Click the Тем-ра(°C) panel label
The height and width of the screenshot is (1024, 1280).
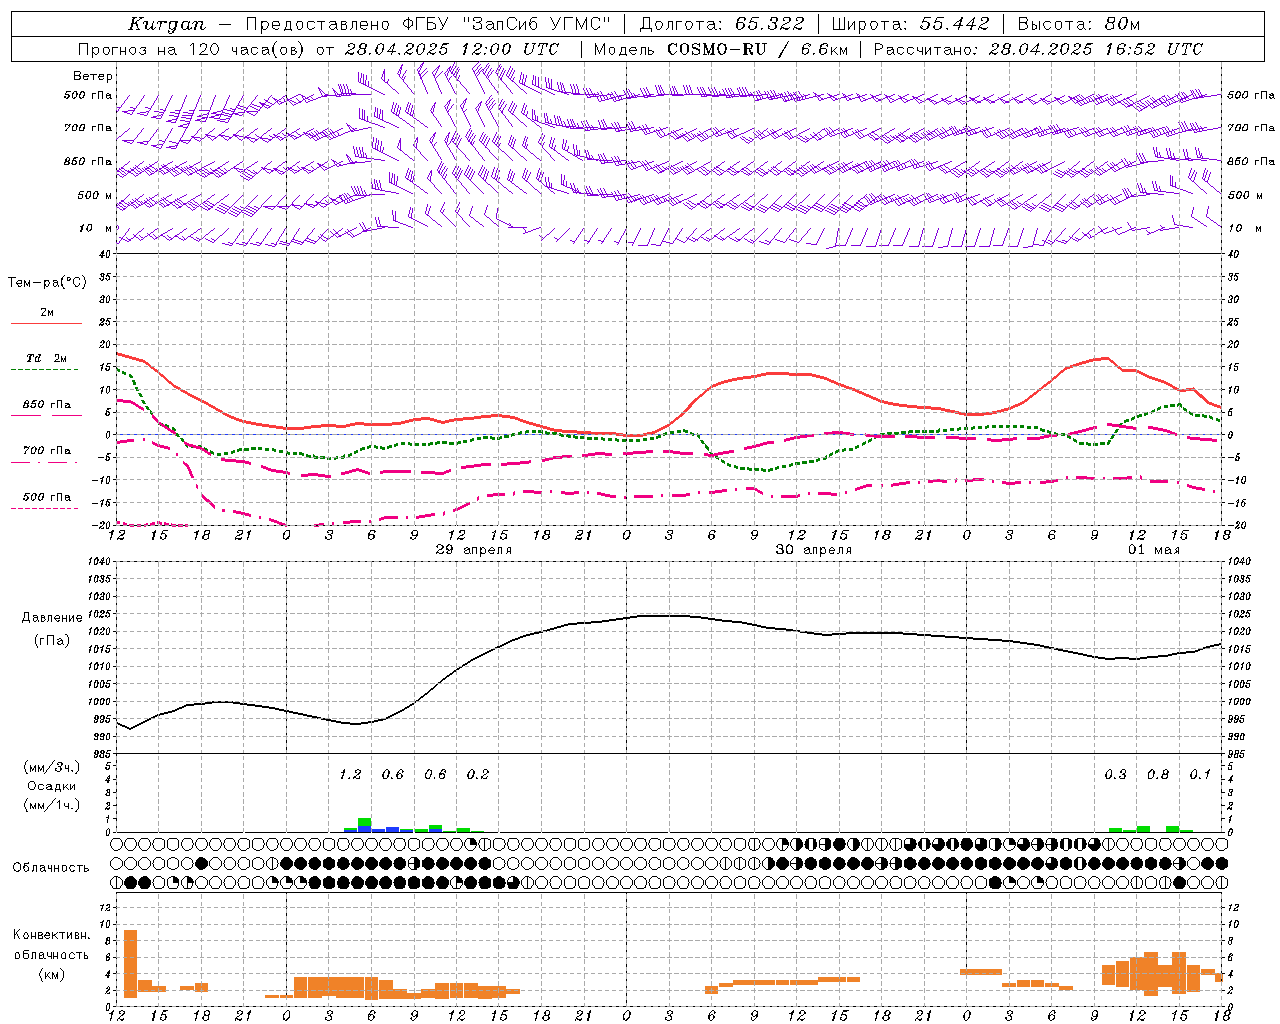click(x=47, y=283)
